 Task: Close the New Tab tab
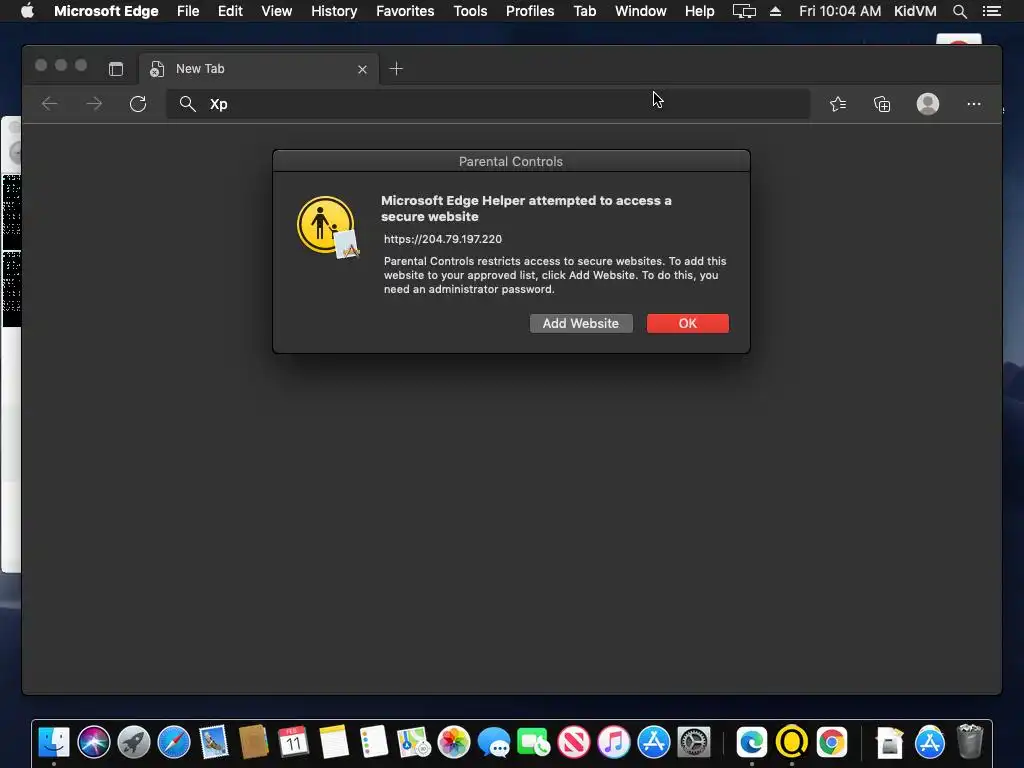click(x=362, y=69)
